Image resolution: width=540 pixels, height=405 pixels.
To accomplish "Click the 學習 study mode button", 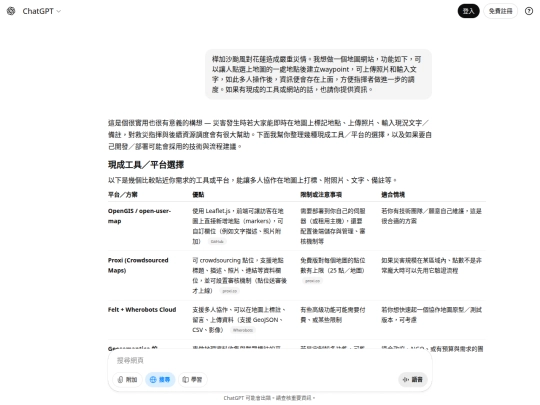I will 193,380.
